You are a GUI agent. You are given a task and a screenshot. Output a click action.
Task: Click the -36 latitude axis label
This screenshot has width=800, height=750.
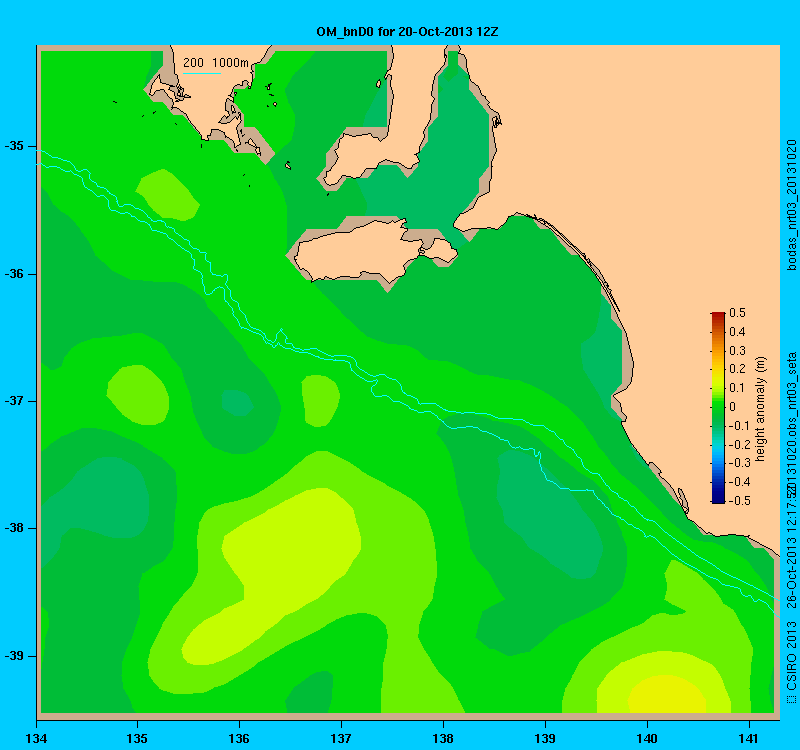tap(14, 274)
